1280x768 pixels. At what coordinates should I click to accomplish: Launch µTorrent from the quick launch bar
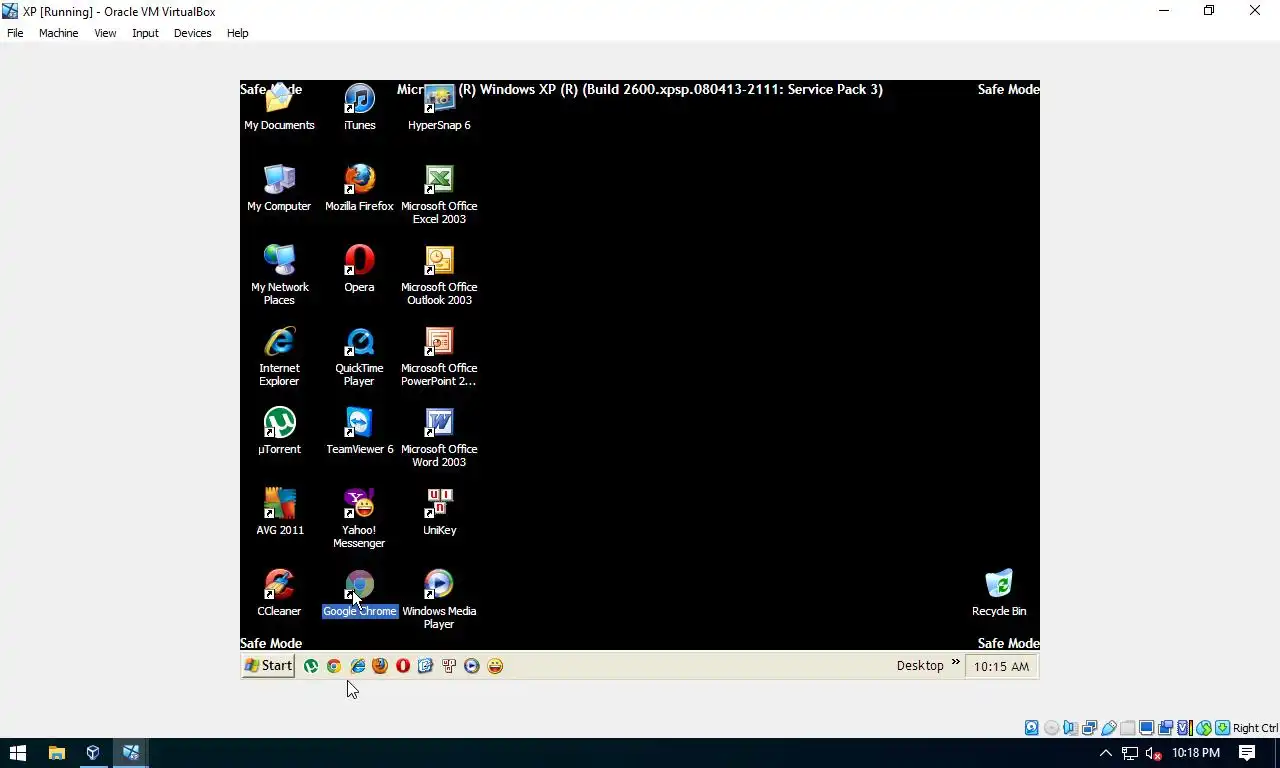[x=311, y=666]
